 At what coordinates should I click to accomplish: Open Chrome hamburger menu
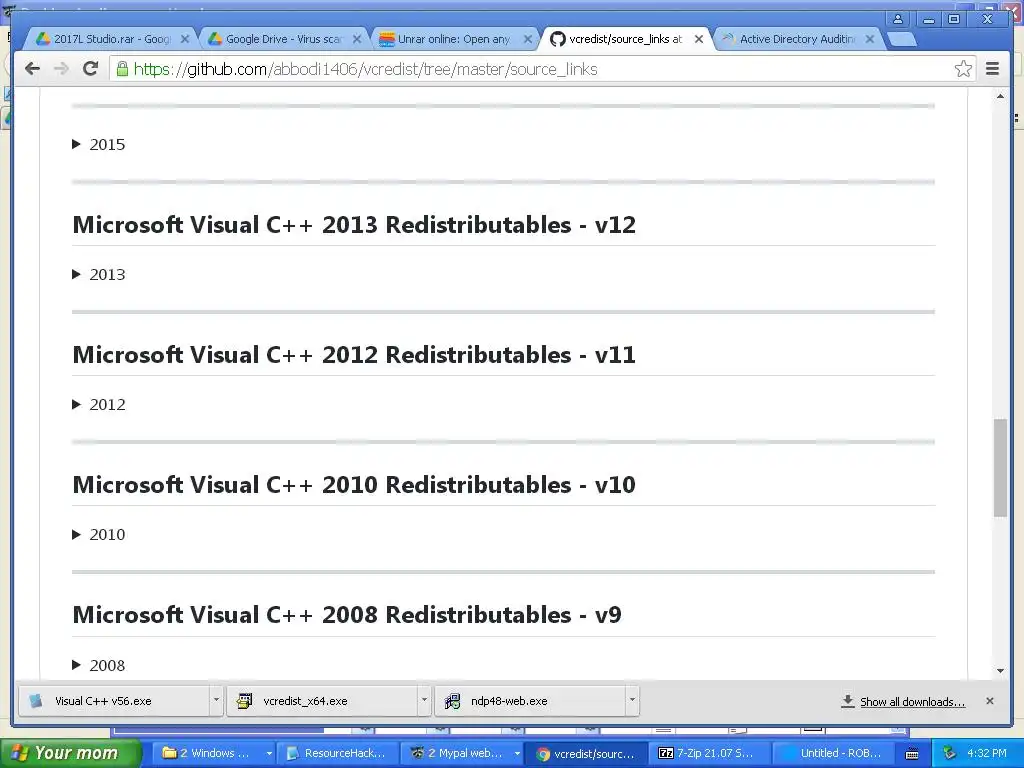coord(993,69)
